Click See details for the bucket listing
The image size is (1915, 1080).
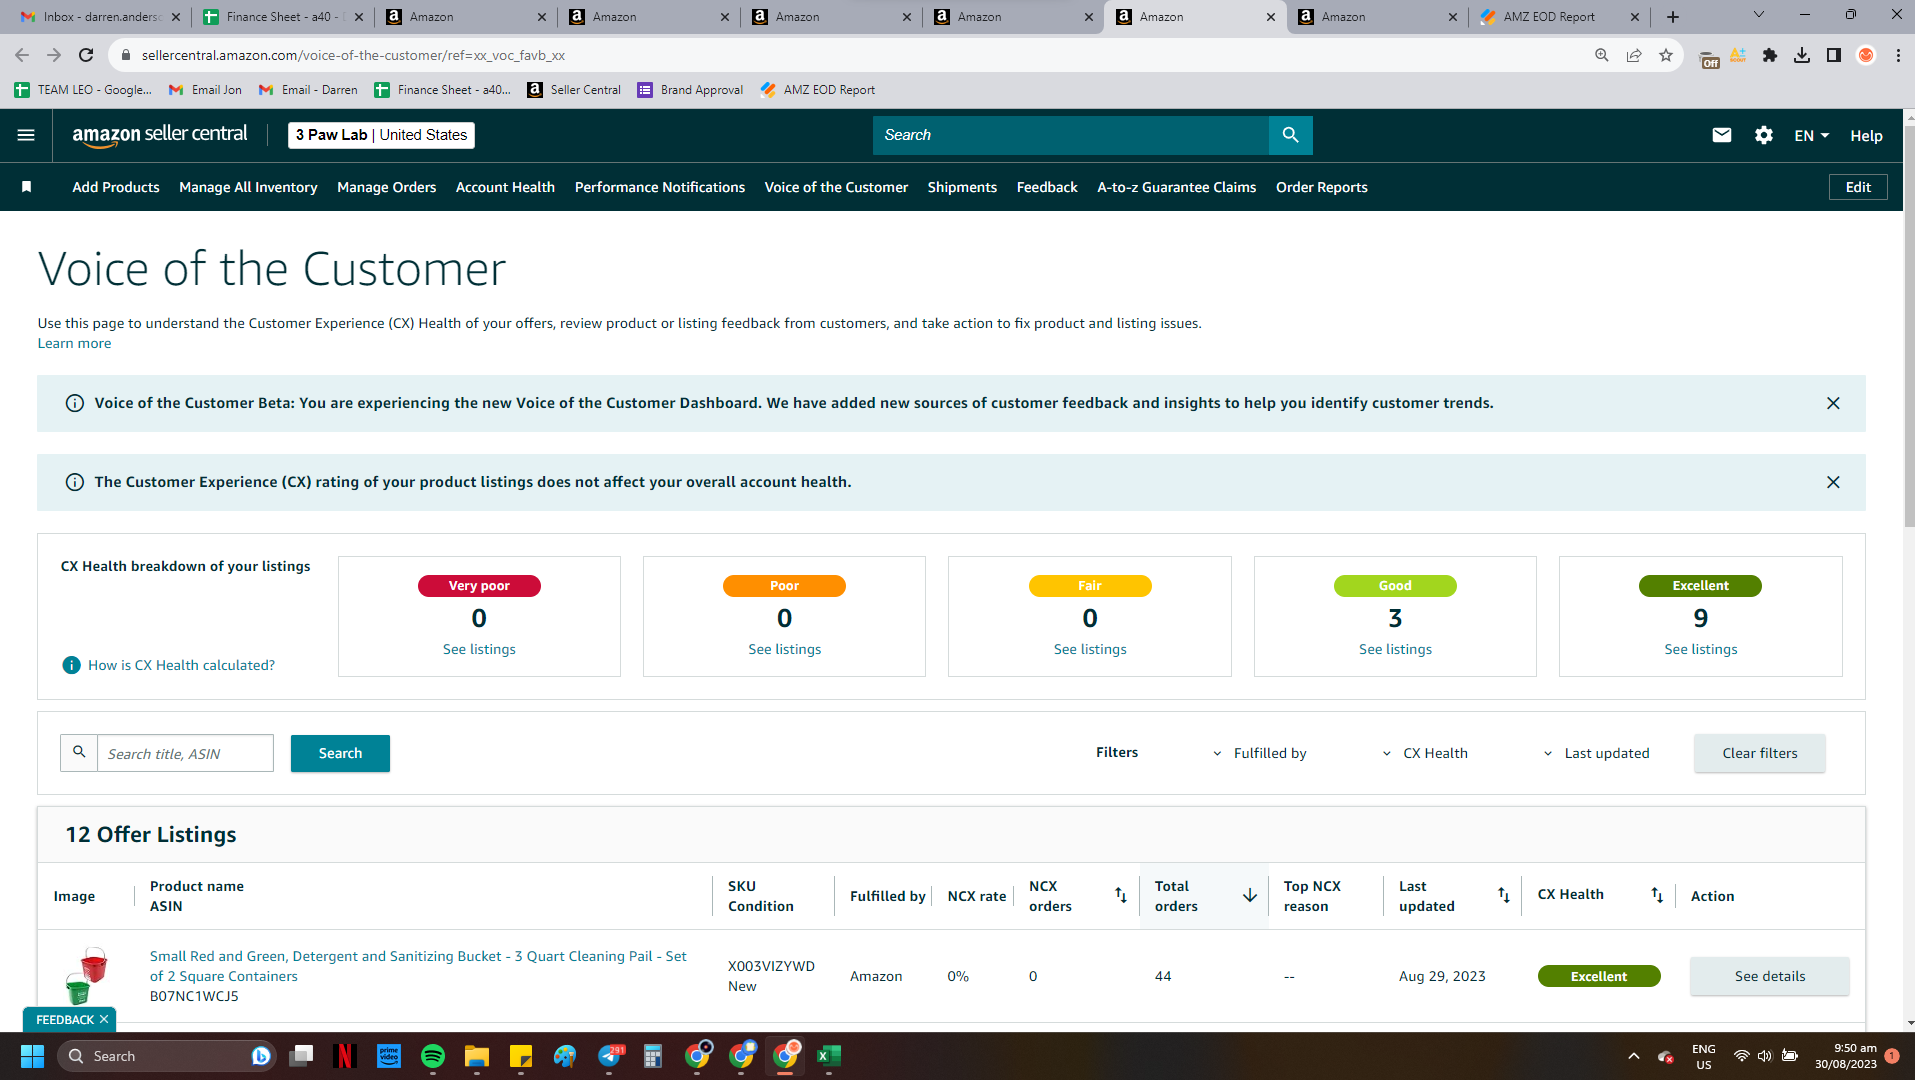click(1770, 976)
